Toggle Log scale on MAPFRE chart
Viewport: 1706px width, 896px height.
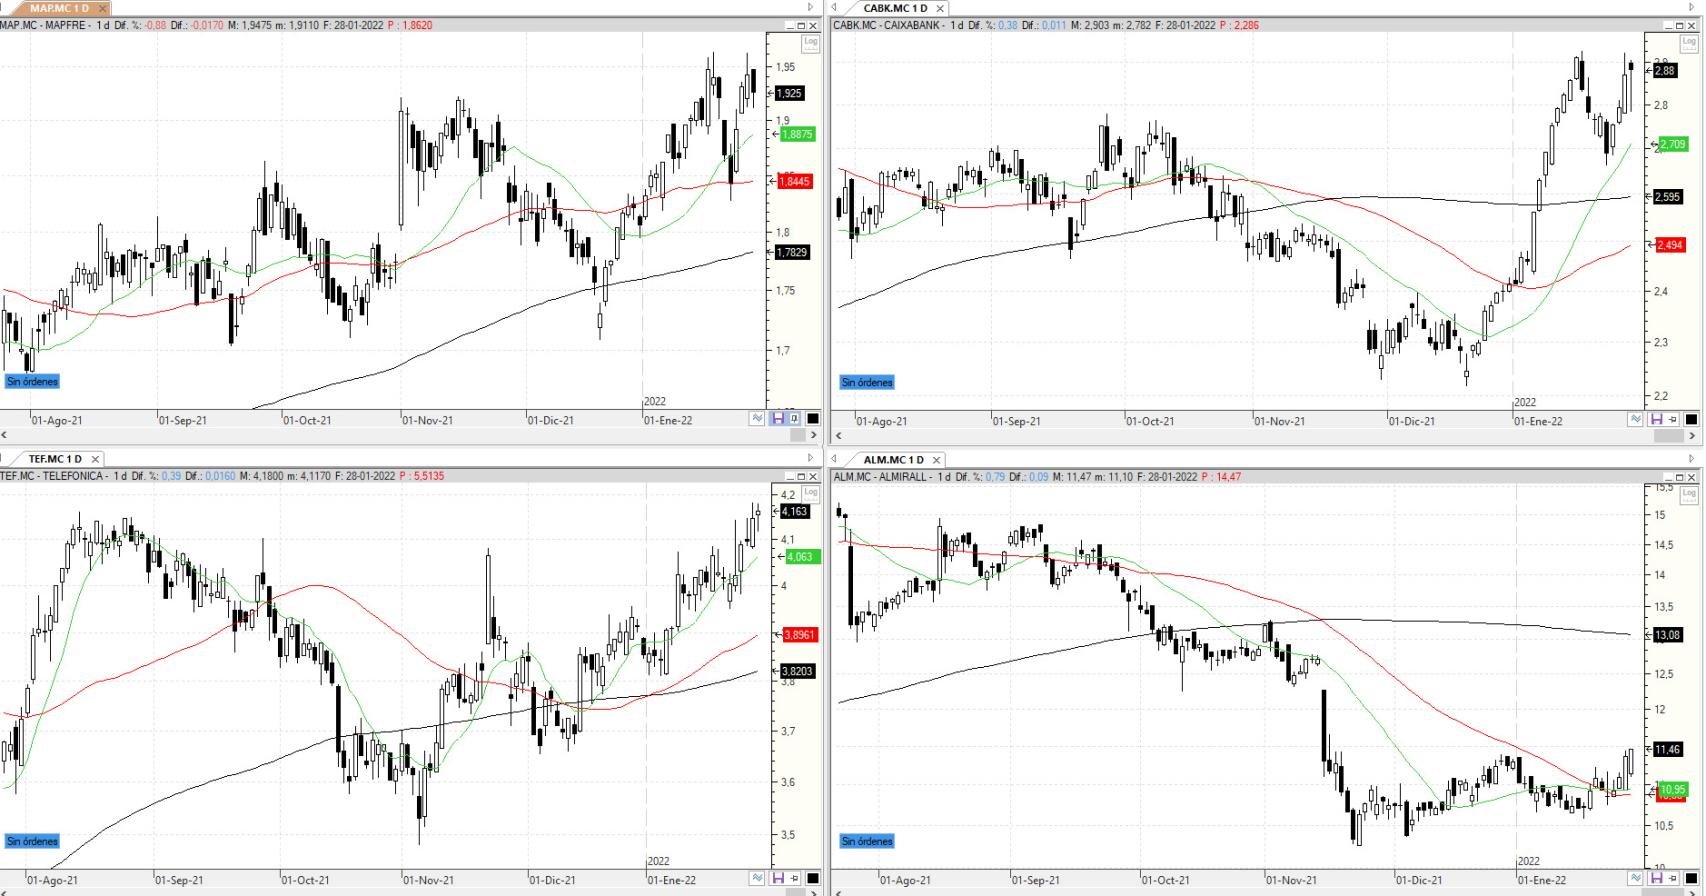coord(810,42)
